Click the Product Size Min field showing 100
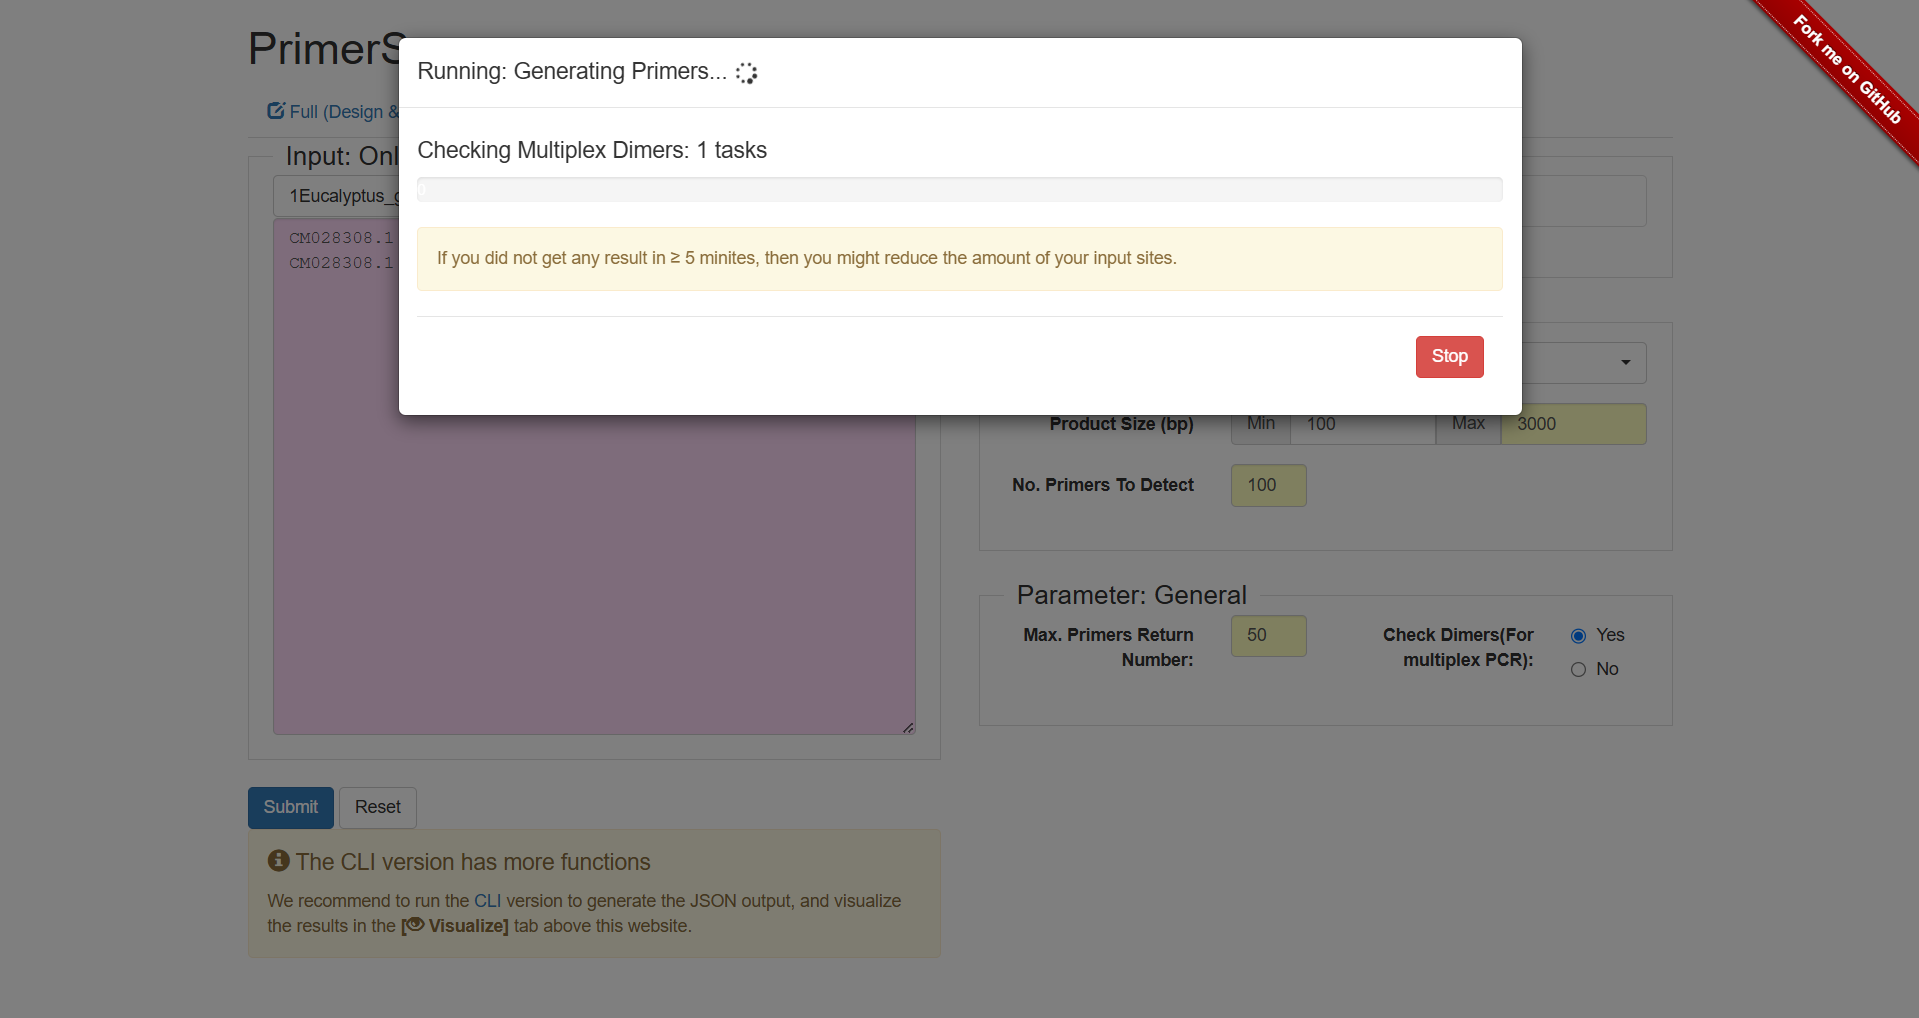 pos(1362,423)
